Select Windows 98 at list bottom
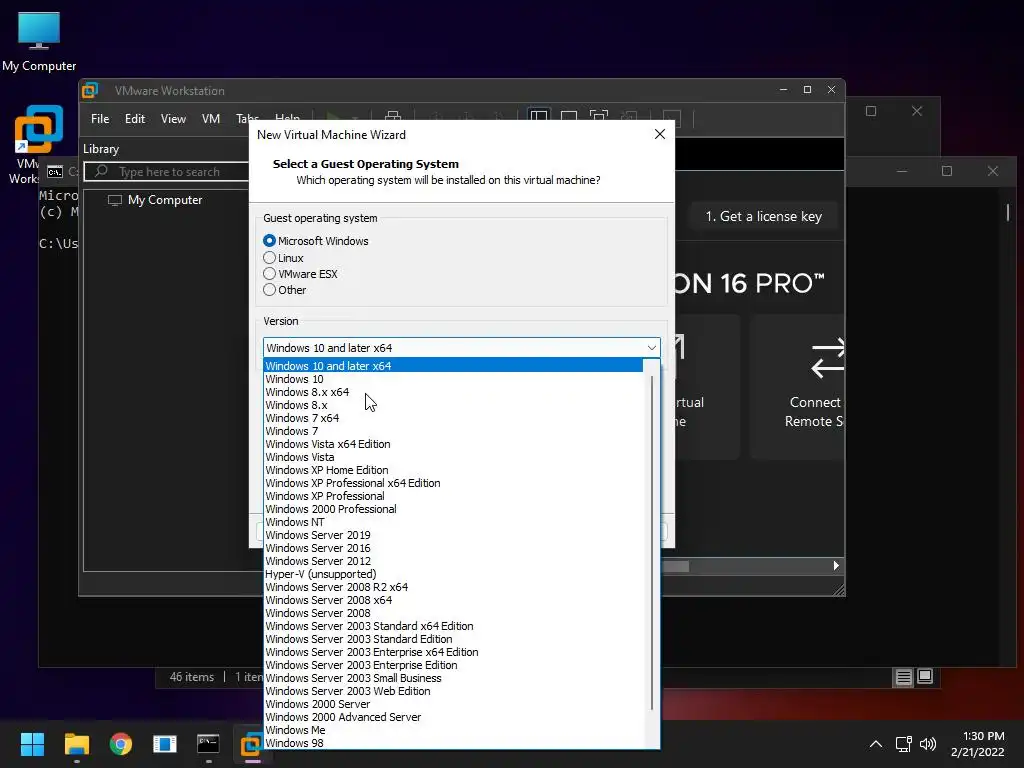 453,743
